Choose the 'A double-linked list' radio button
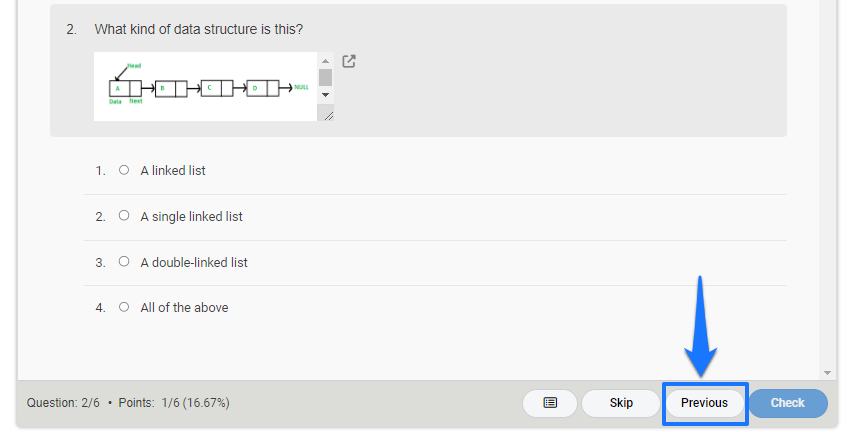This screenshot has height=432, width=864. 124,261
